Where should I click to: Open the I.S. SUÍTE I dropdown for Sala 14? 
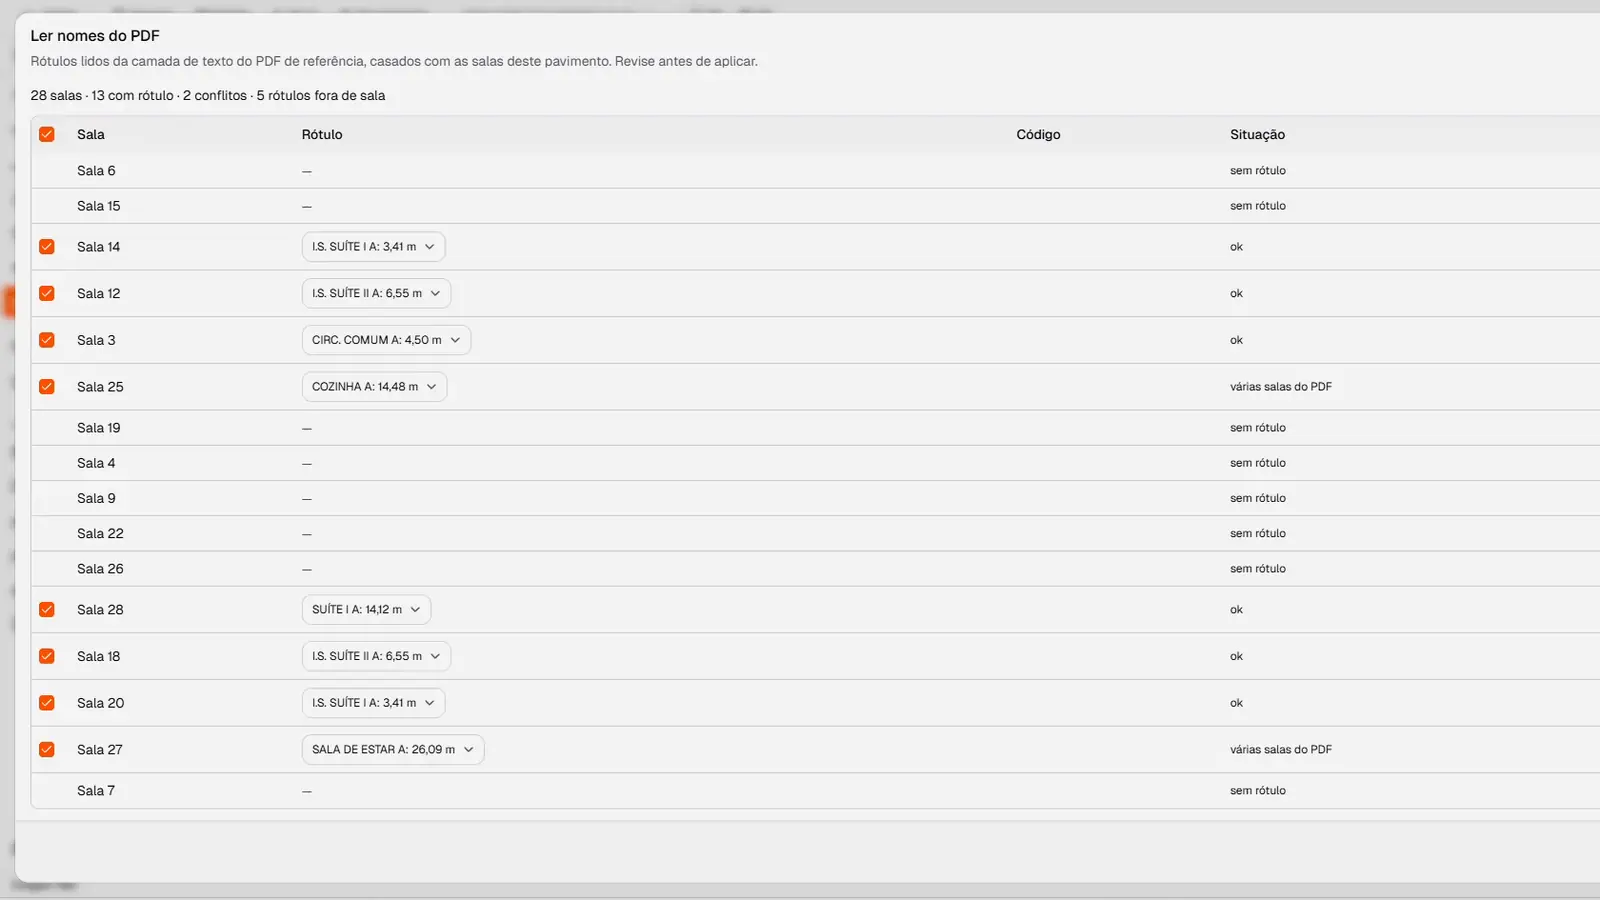pos(373,246)
